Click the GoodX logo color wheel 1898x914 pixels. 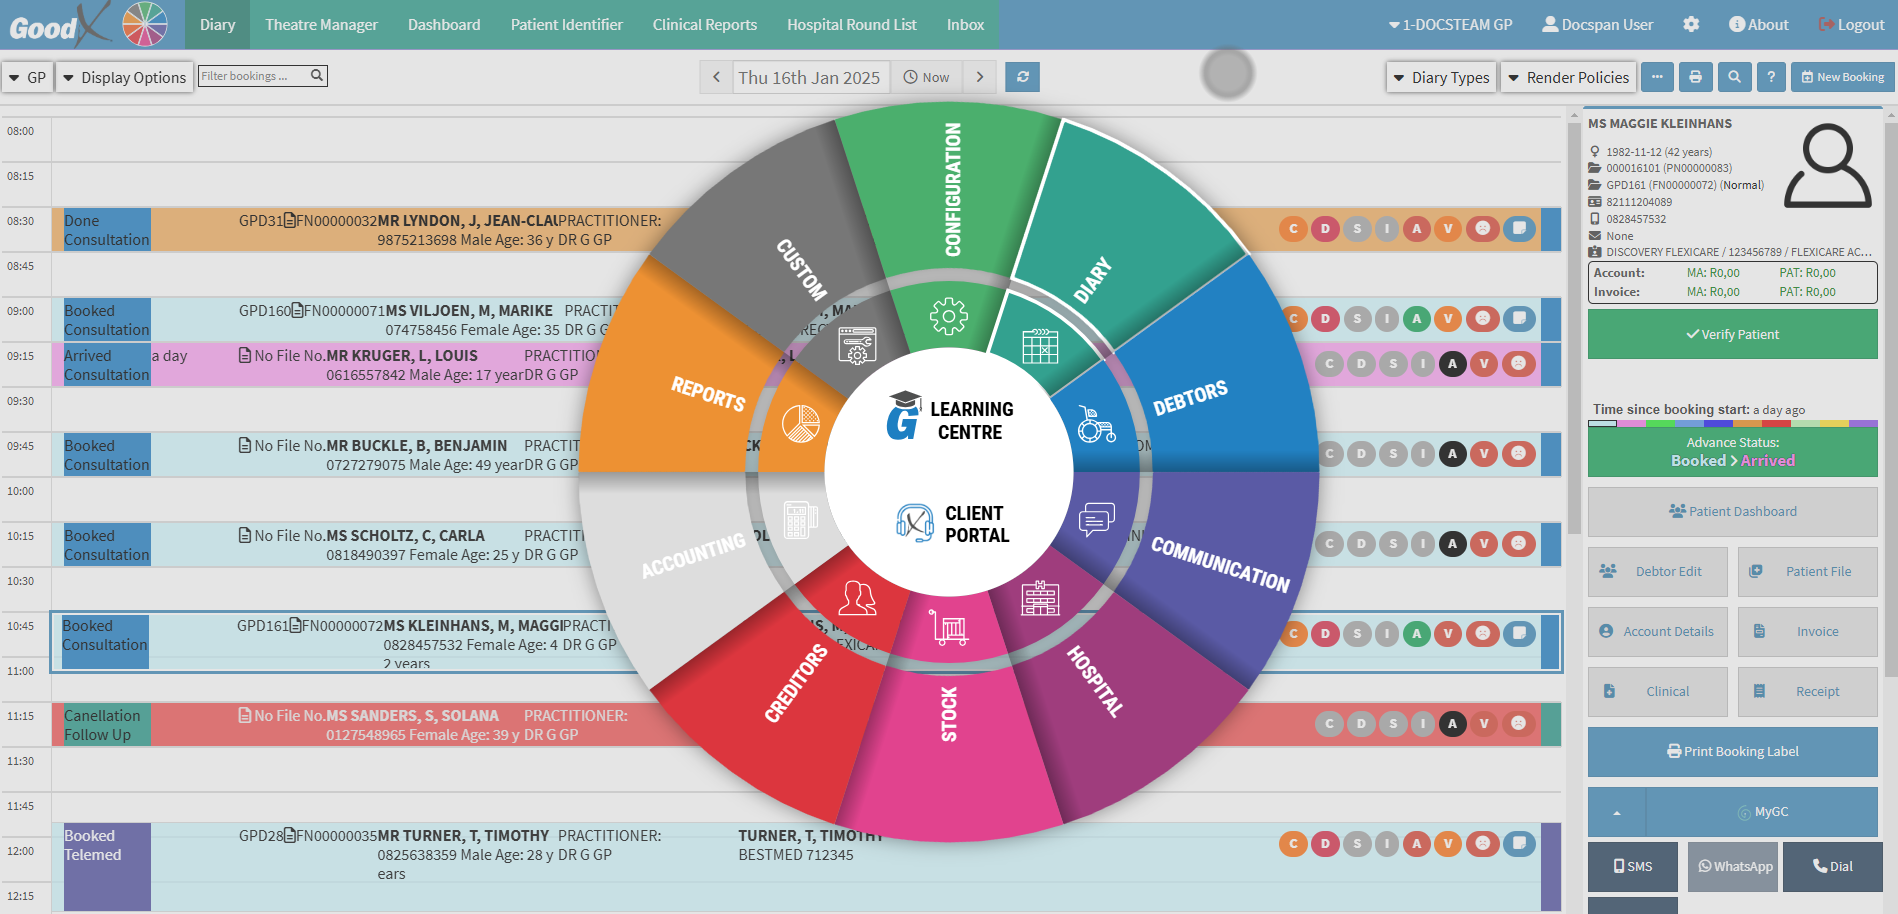click(x=145, y=24)
